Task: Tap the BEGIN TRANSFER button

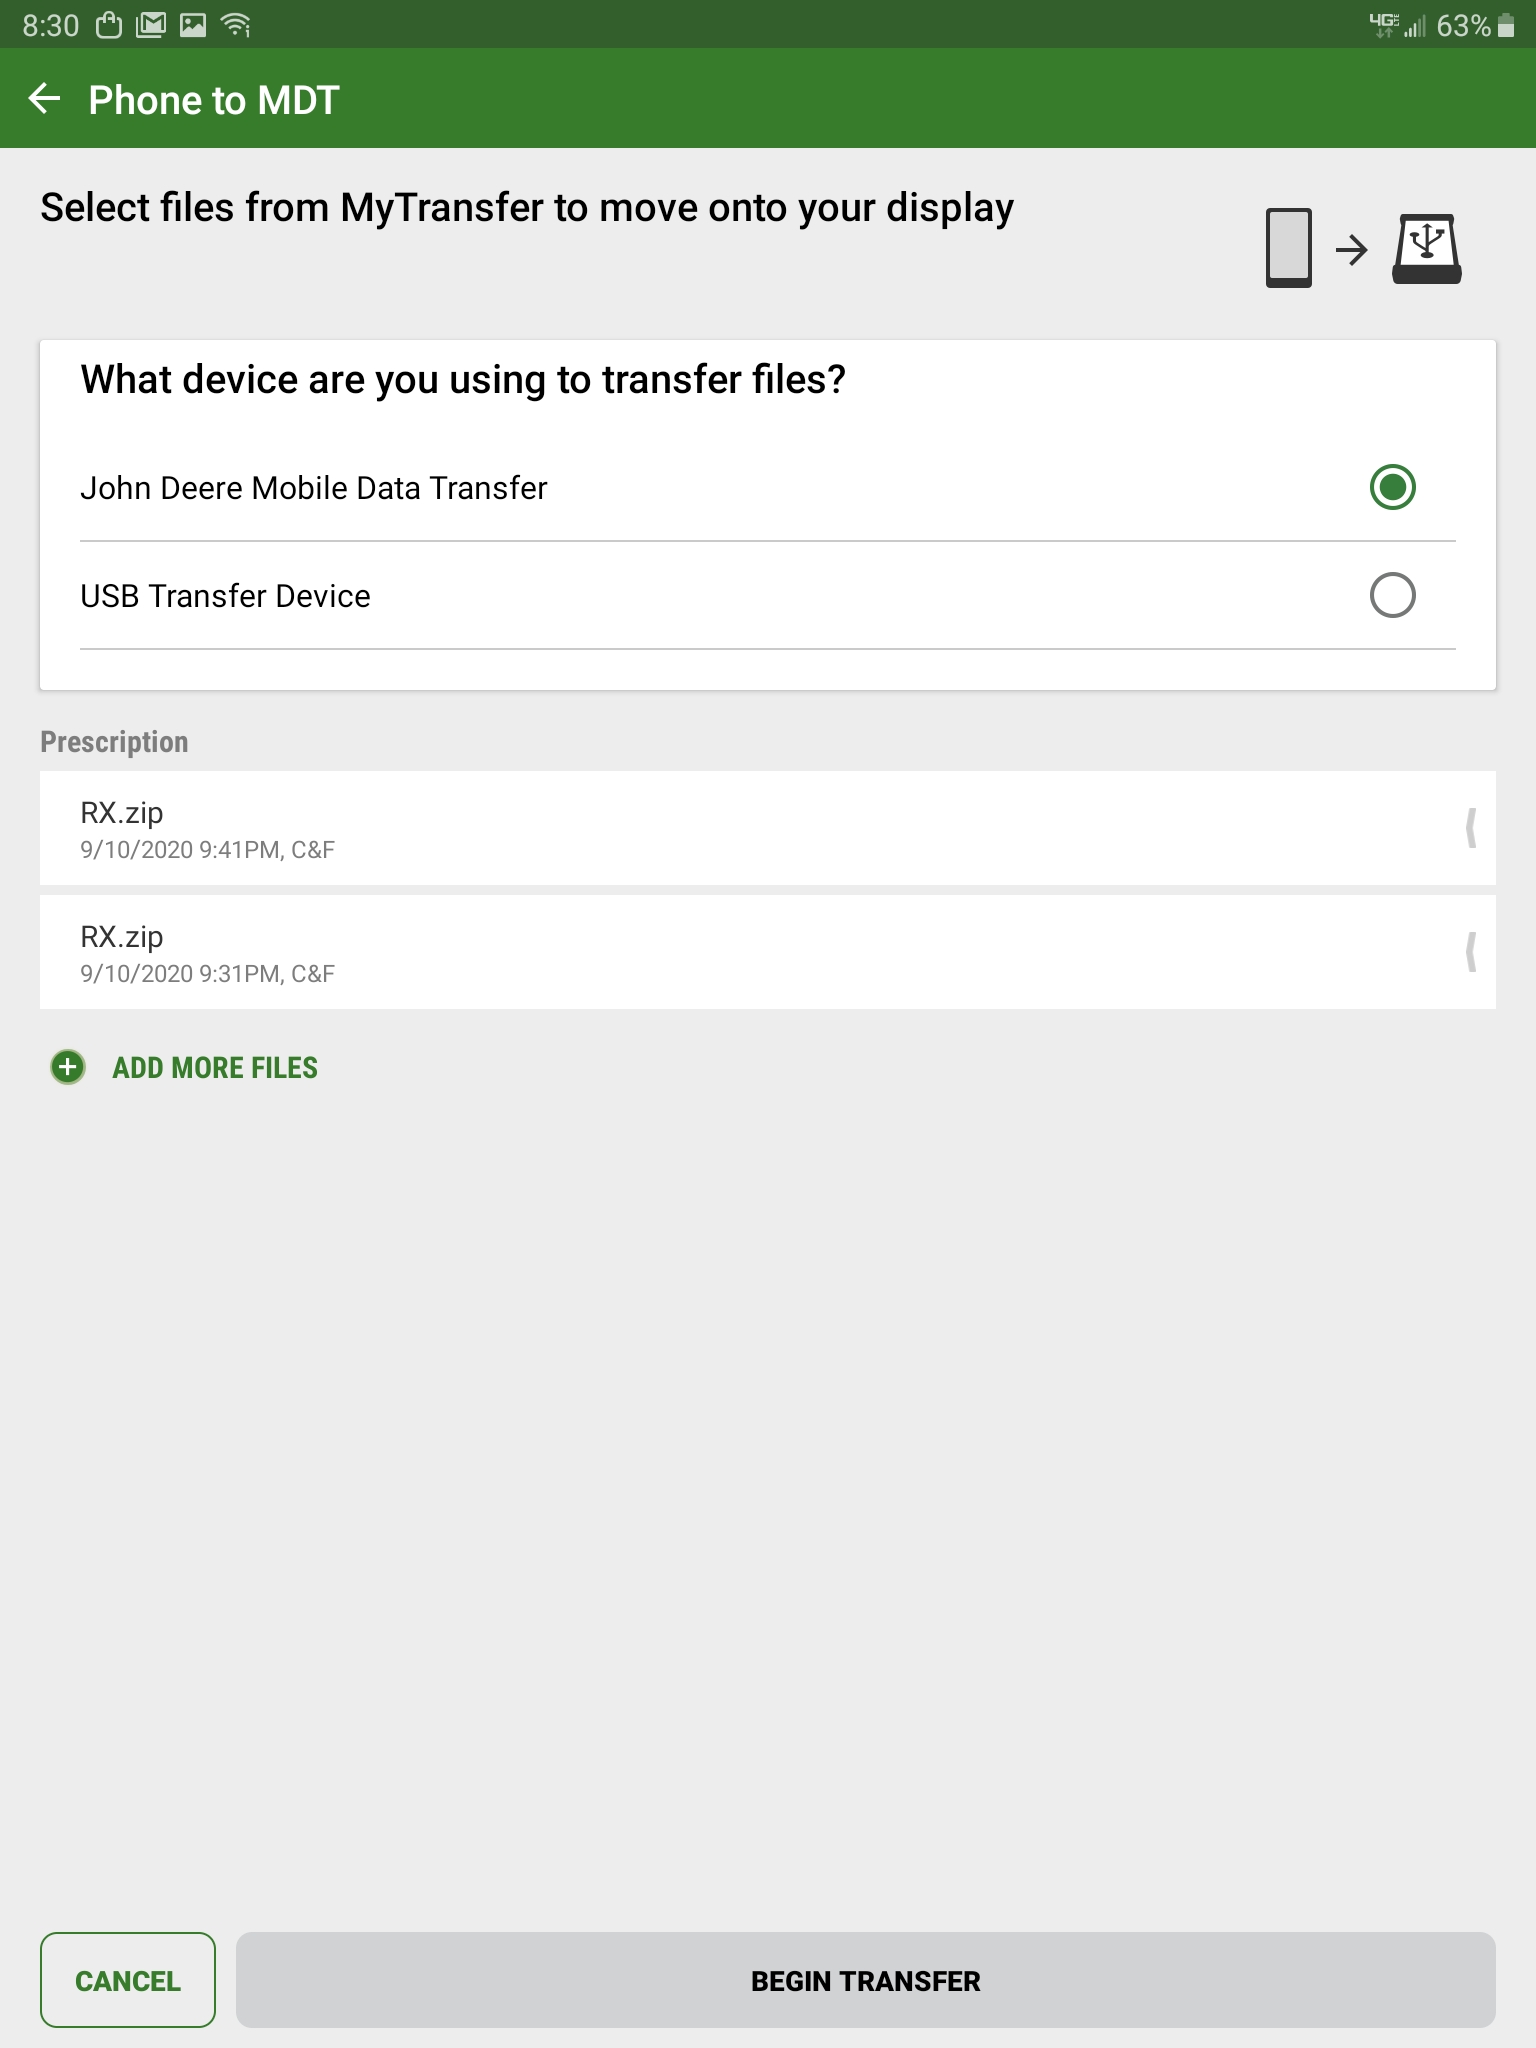Action: 866,1980
